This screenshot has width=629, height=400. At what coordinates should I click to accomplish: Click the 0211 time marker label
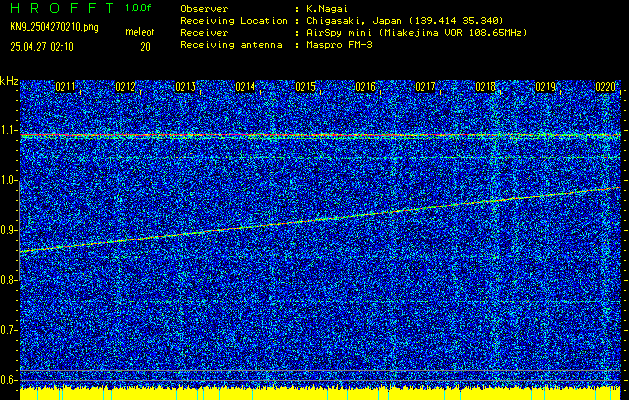click(65, 87)
